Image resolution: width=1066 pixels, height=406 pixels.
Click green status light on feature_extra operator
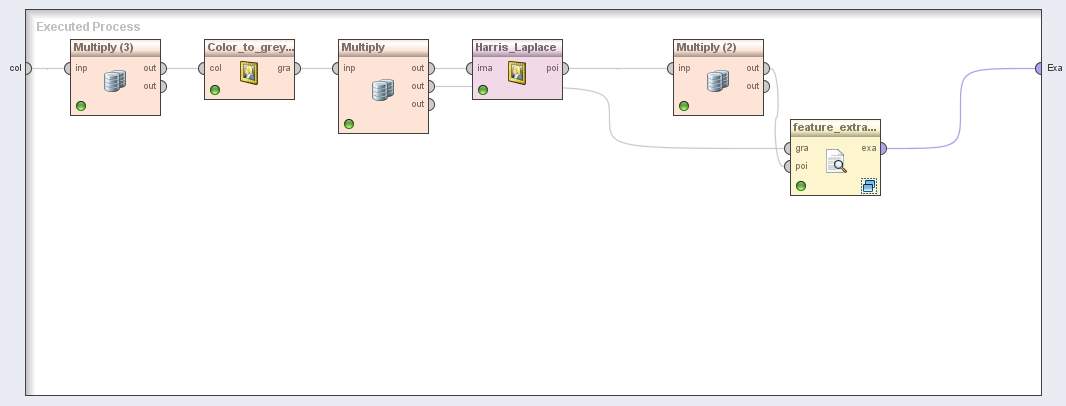click(x=801, y=186)
